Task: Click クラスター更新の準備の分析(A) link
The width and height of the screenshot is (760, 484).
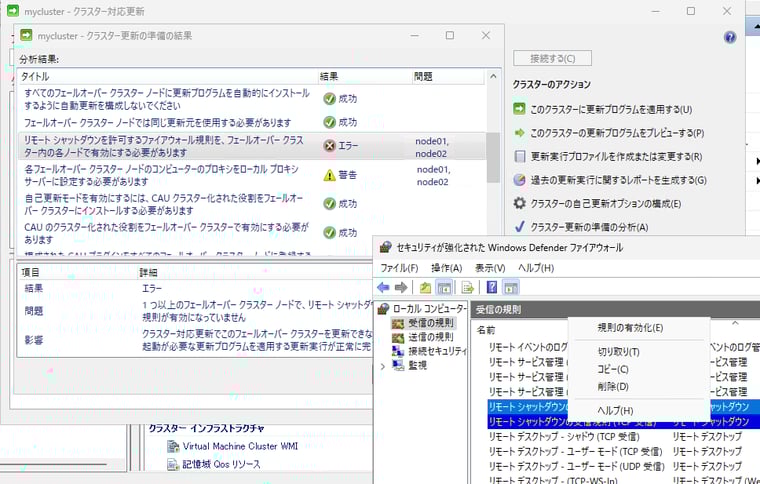Action: (589, 227)
